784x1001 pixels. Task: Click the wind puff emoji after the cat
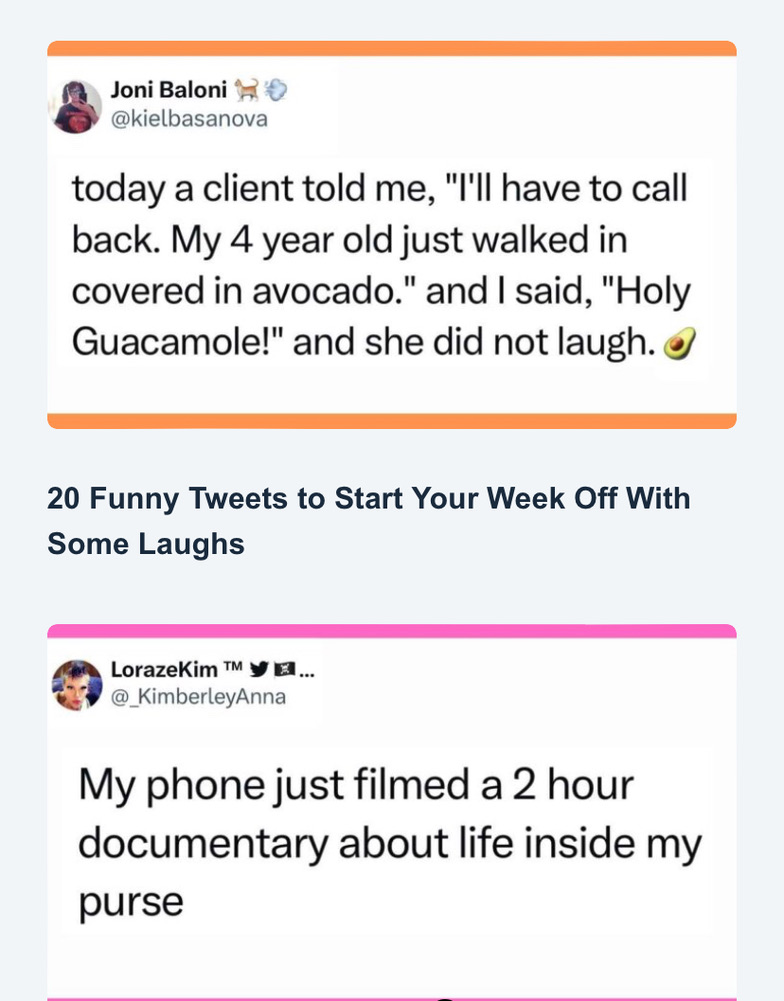tap(275, 92)
